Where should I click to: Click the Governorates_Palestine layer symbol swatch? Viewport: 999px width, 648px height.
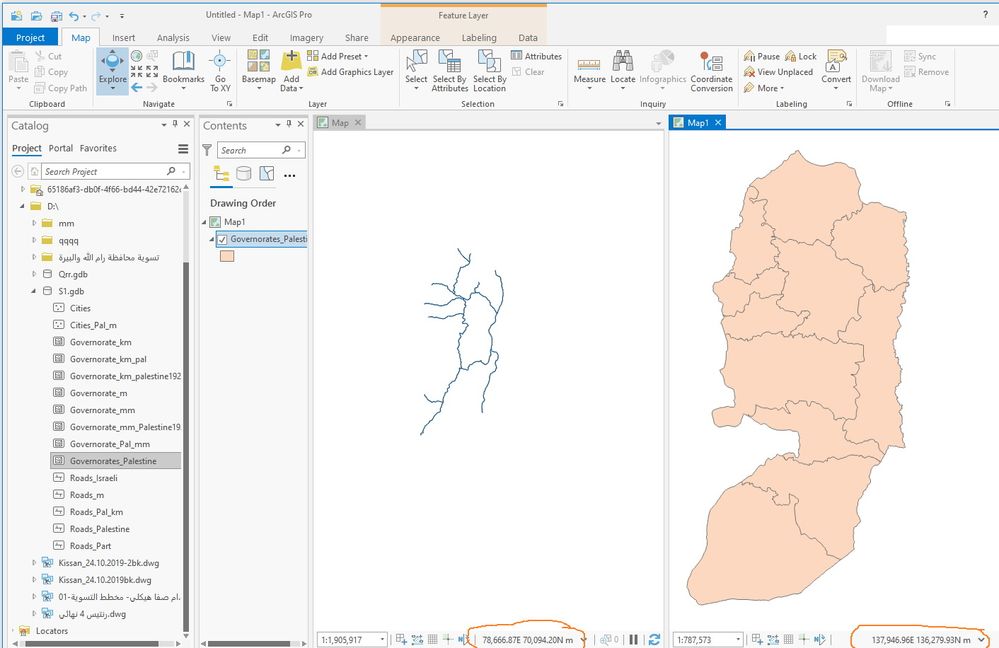coord(227,256)
